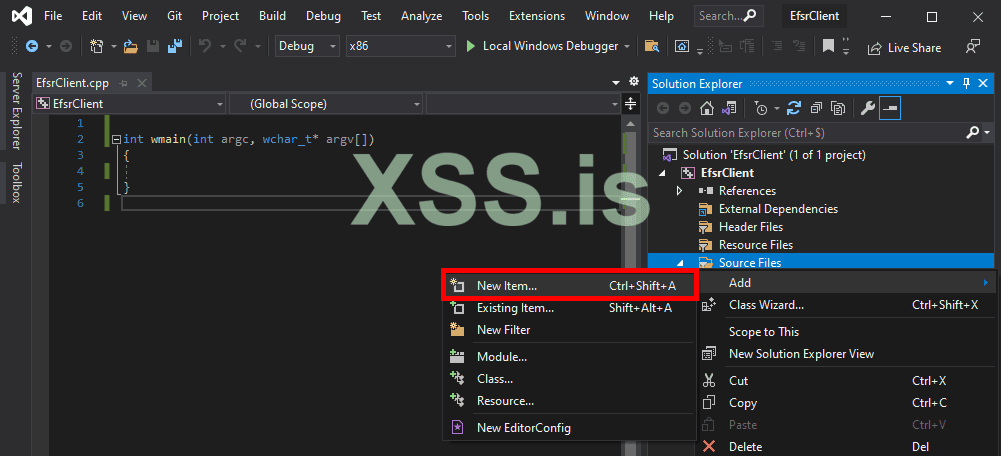Image resolution: width=1001 pixels, height=456 pixels.
Task: Select Scope to This menu item
Action: (846, 331)
